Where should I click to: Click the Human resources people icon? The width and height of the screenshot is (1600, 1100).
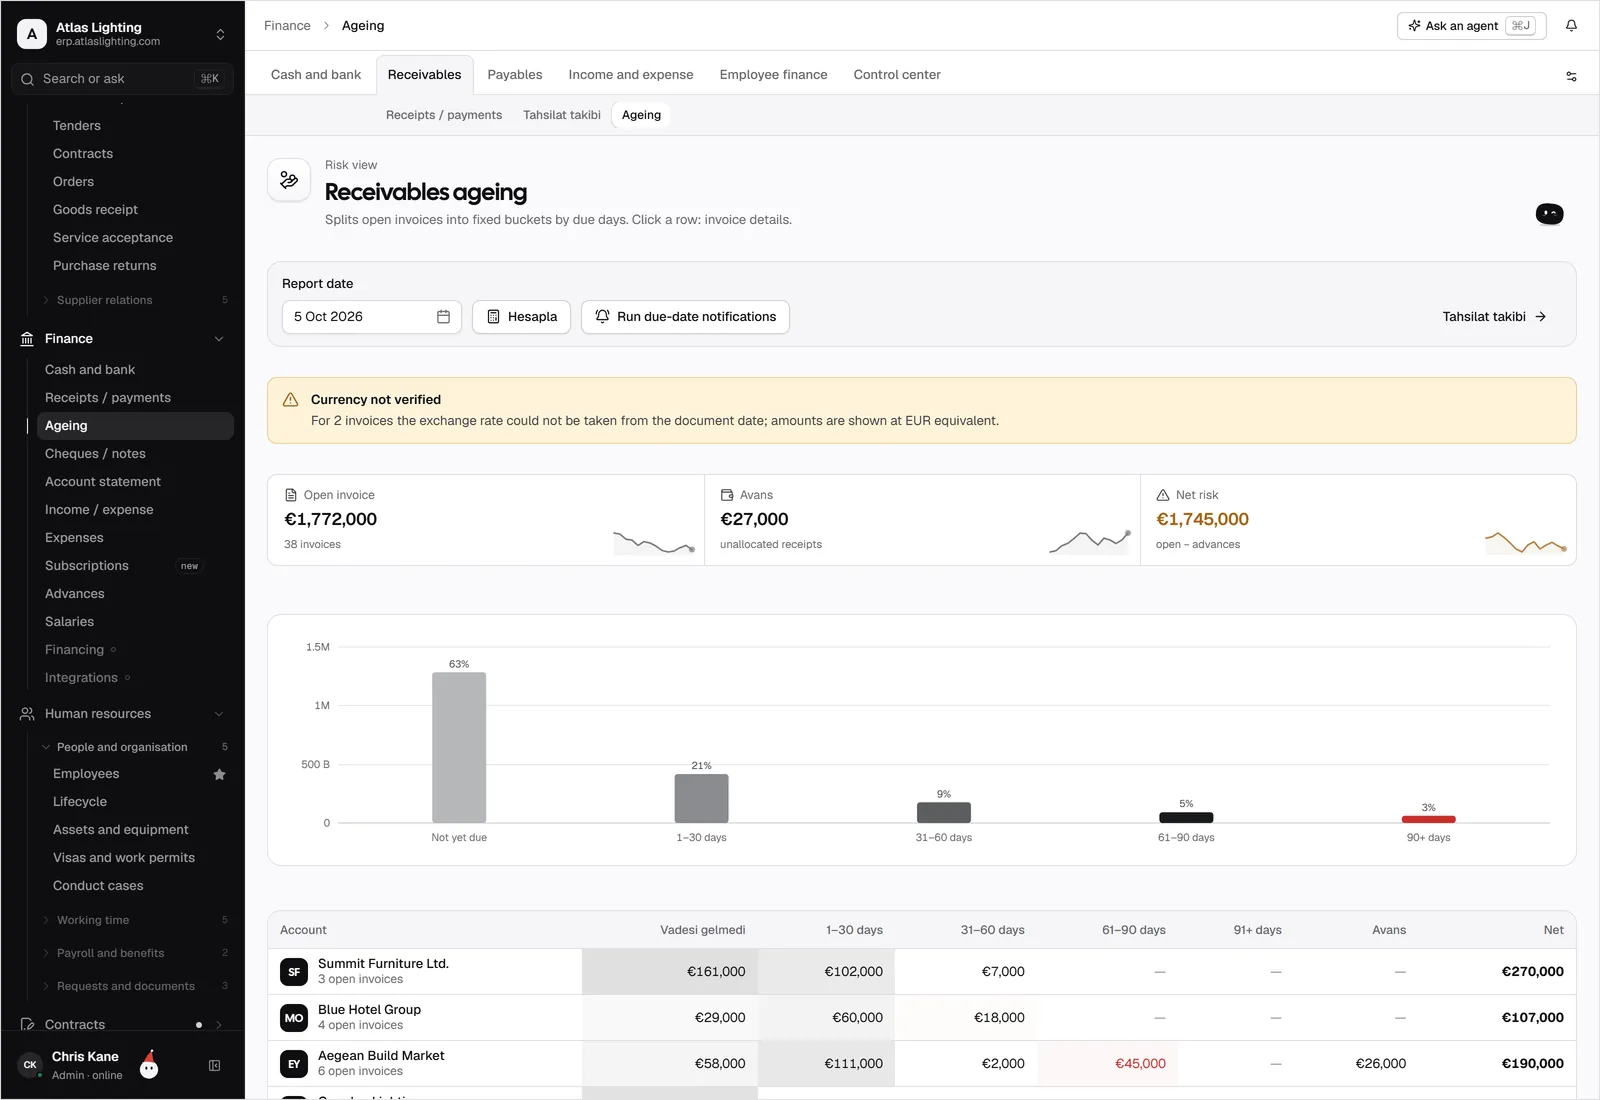pyautogui.click(x=27, y=714)
